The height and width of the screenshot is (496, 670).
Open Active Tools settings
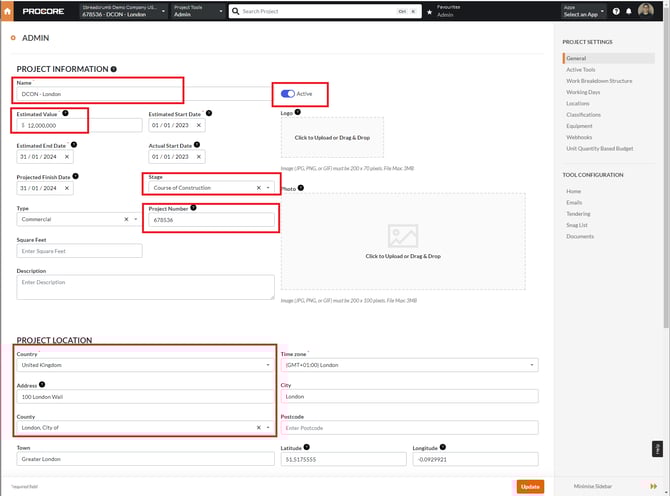coord(581,70)
